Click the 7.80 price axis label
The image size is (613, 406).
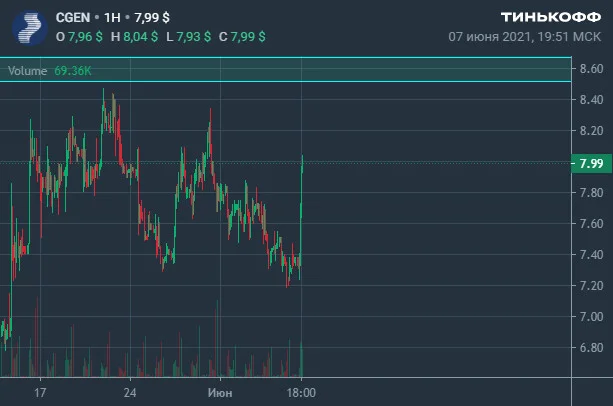[x=591, y=193]
